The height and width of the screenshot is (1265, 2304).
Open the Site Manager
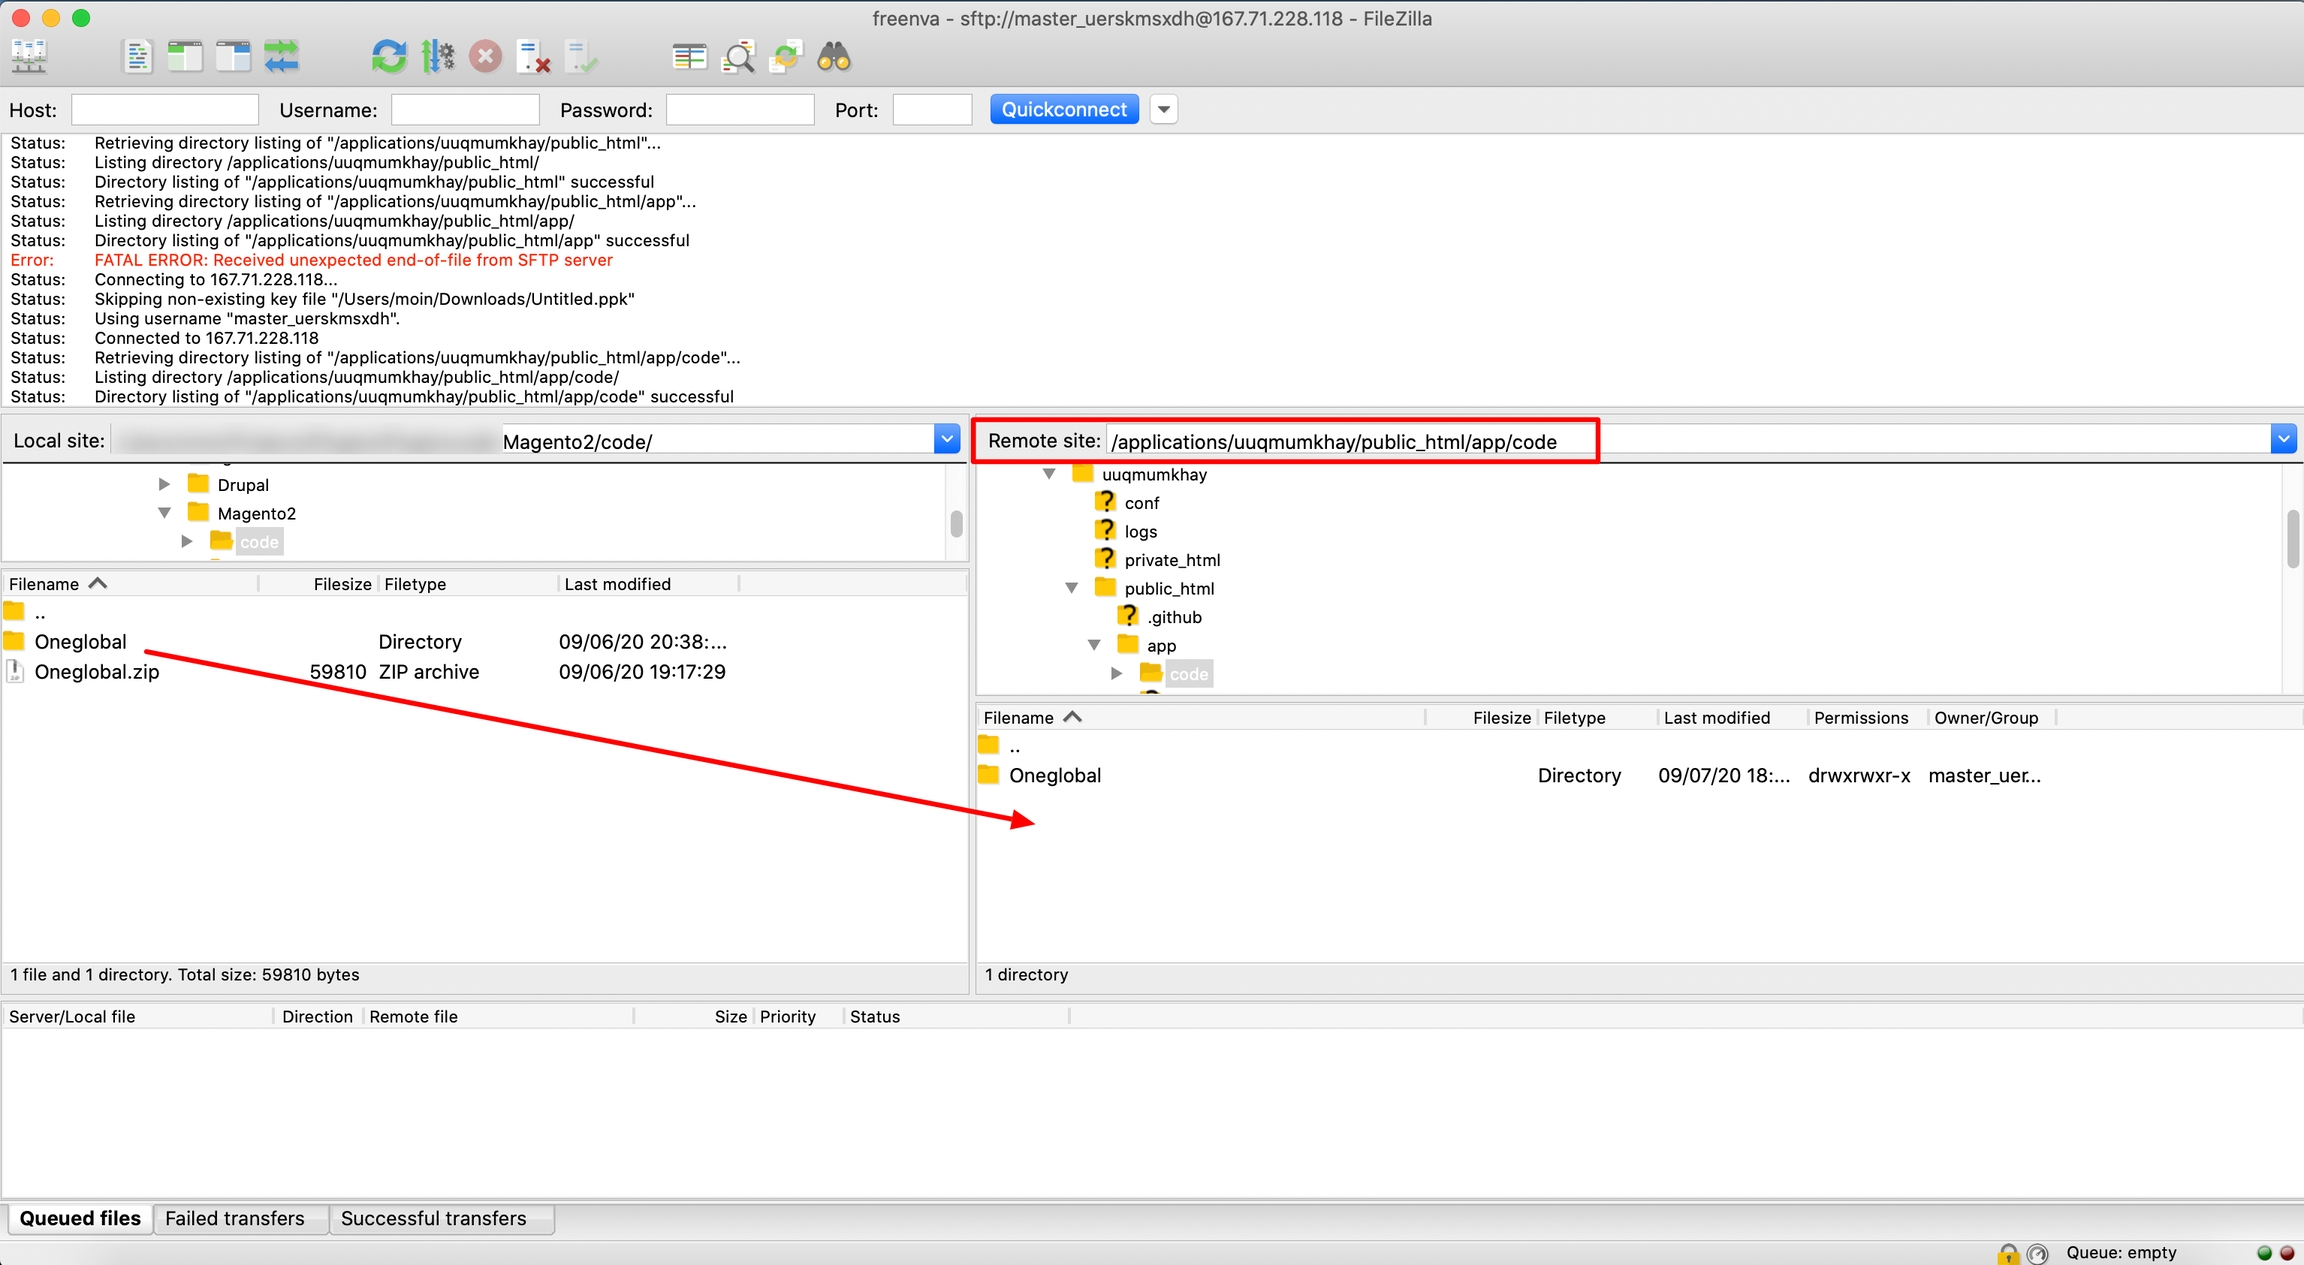click(29, 57)
